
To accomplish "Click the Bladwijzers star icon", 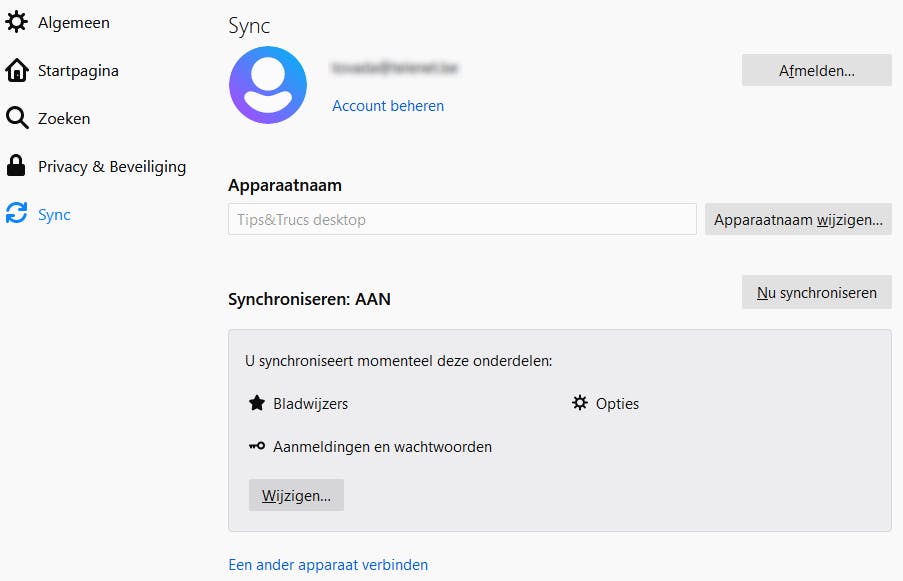I will pyautogui.click(x=257, y=404).
